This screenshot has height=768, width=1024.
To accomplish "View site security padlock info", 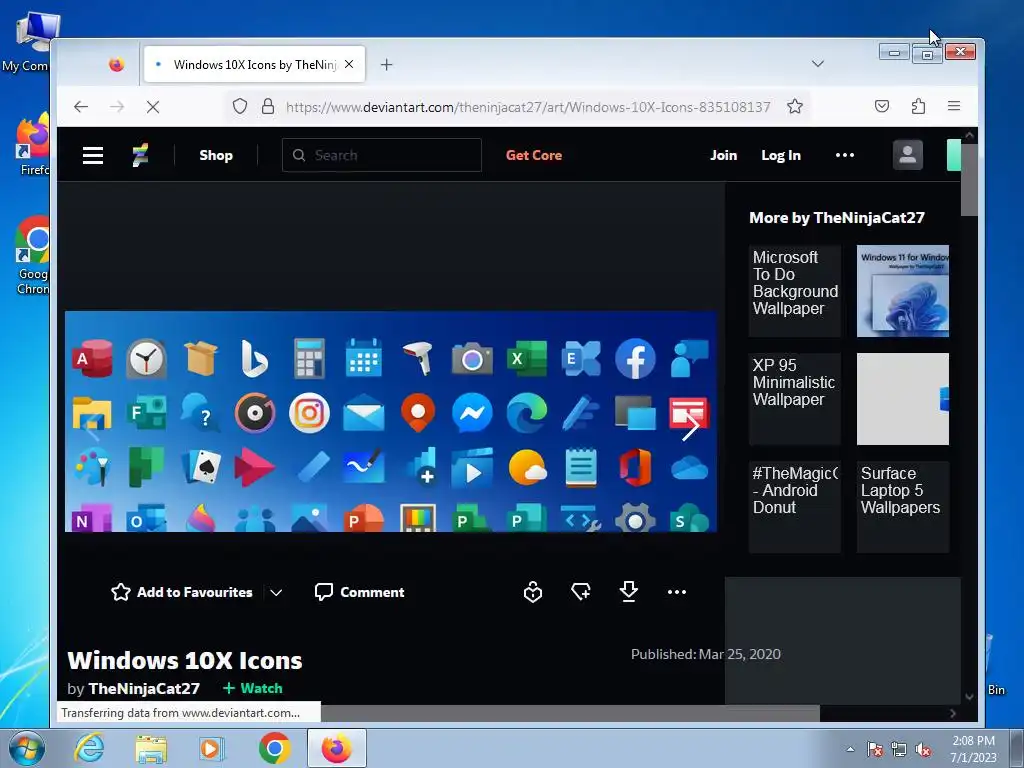I will (x=268, y=106).
